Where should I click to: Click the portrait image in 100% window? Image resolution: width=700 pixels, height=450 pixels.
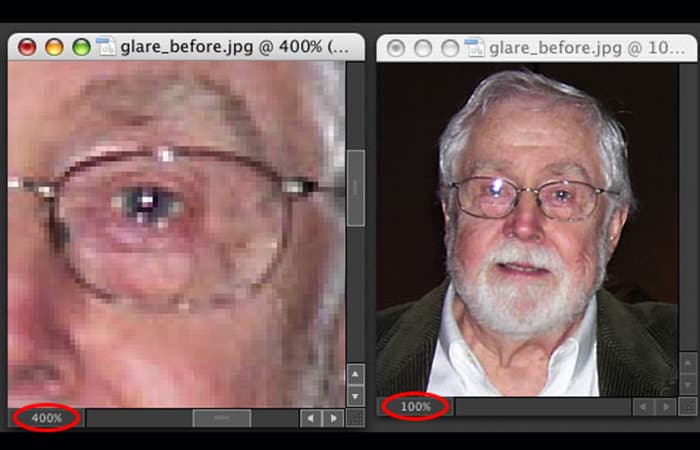tap(527, 229)
